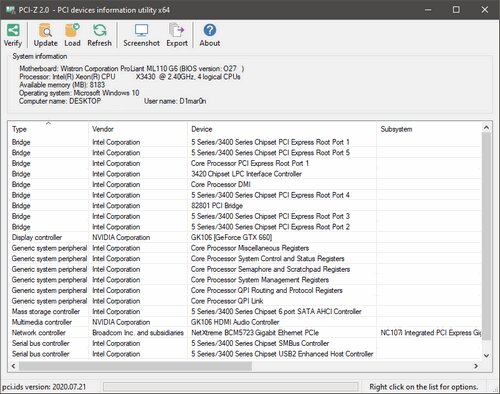
Task: Click the Processor info line
Action: pyautogui.click(x=130, y=77)
